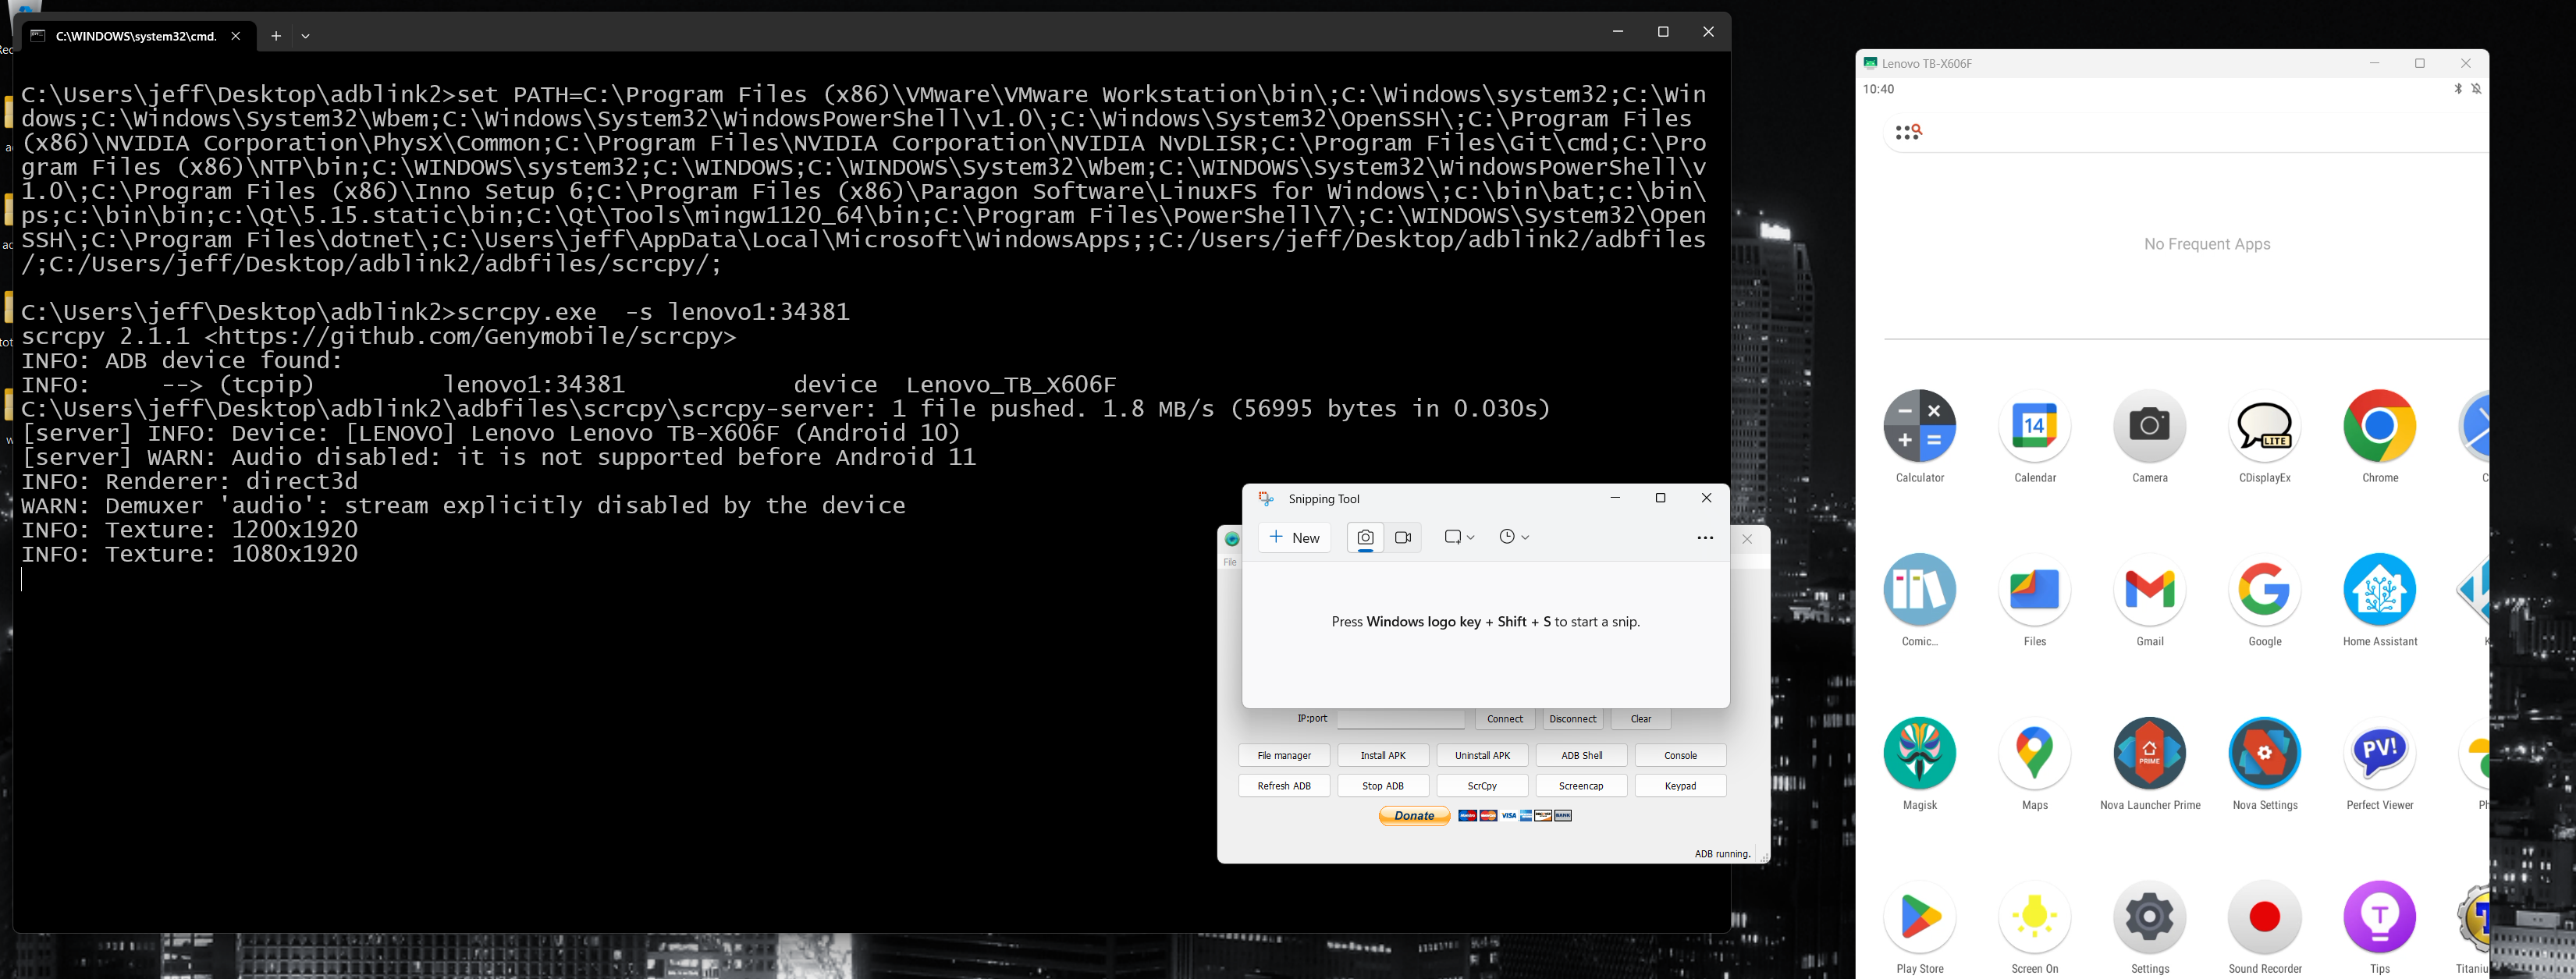
Task: Open the Tips app
Action: 2379,917
